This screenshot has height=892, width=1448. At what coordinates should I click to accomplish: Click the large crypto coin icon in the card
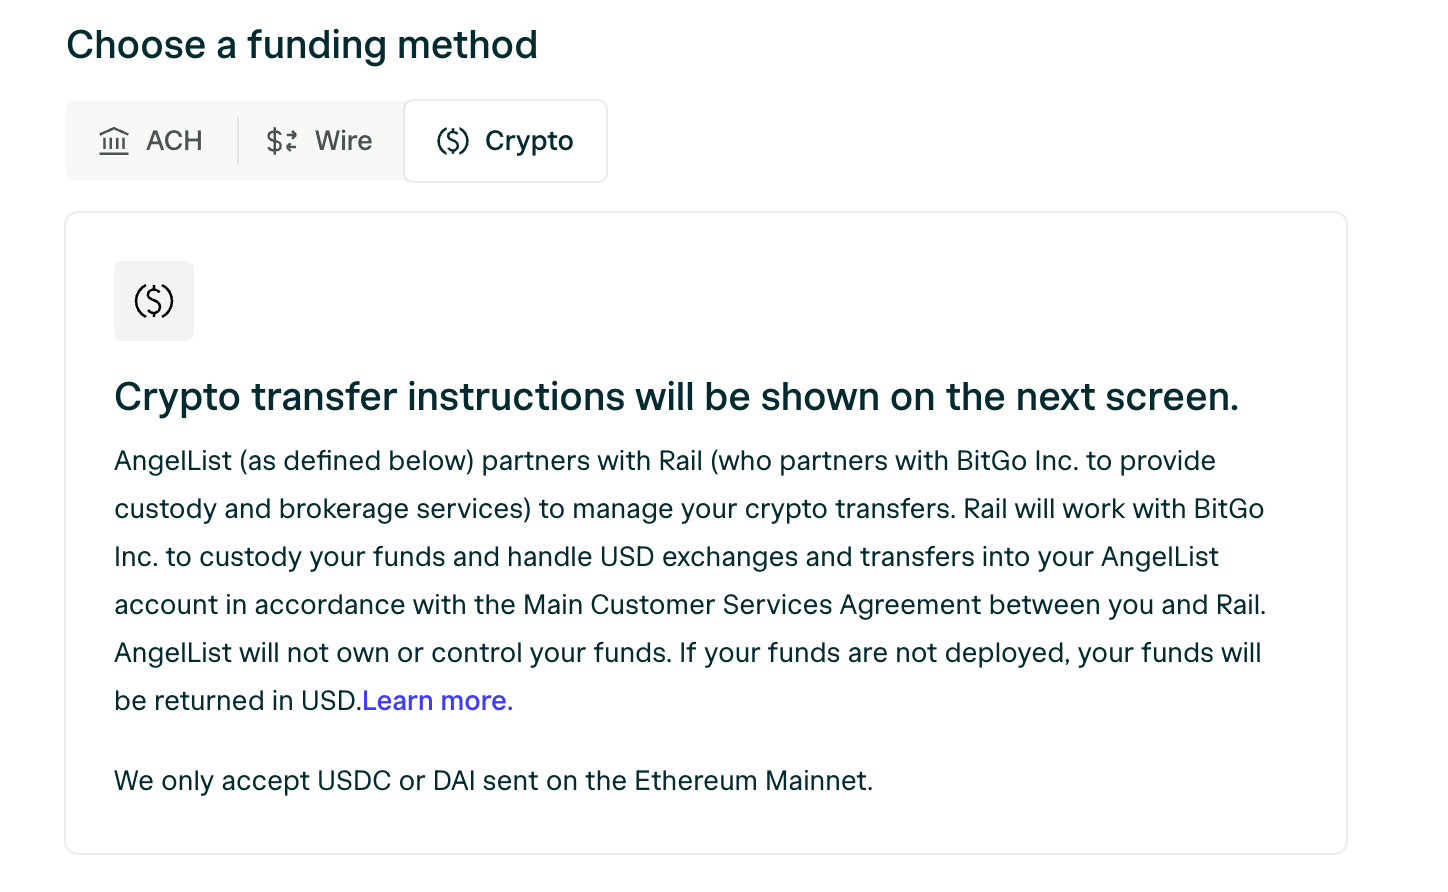(154, 301)
